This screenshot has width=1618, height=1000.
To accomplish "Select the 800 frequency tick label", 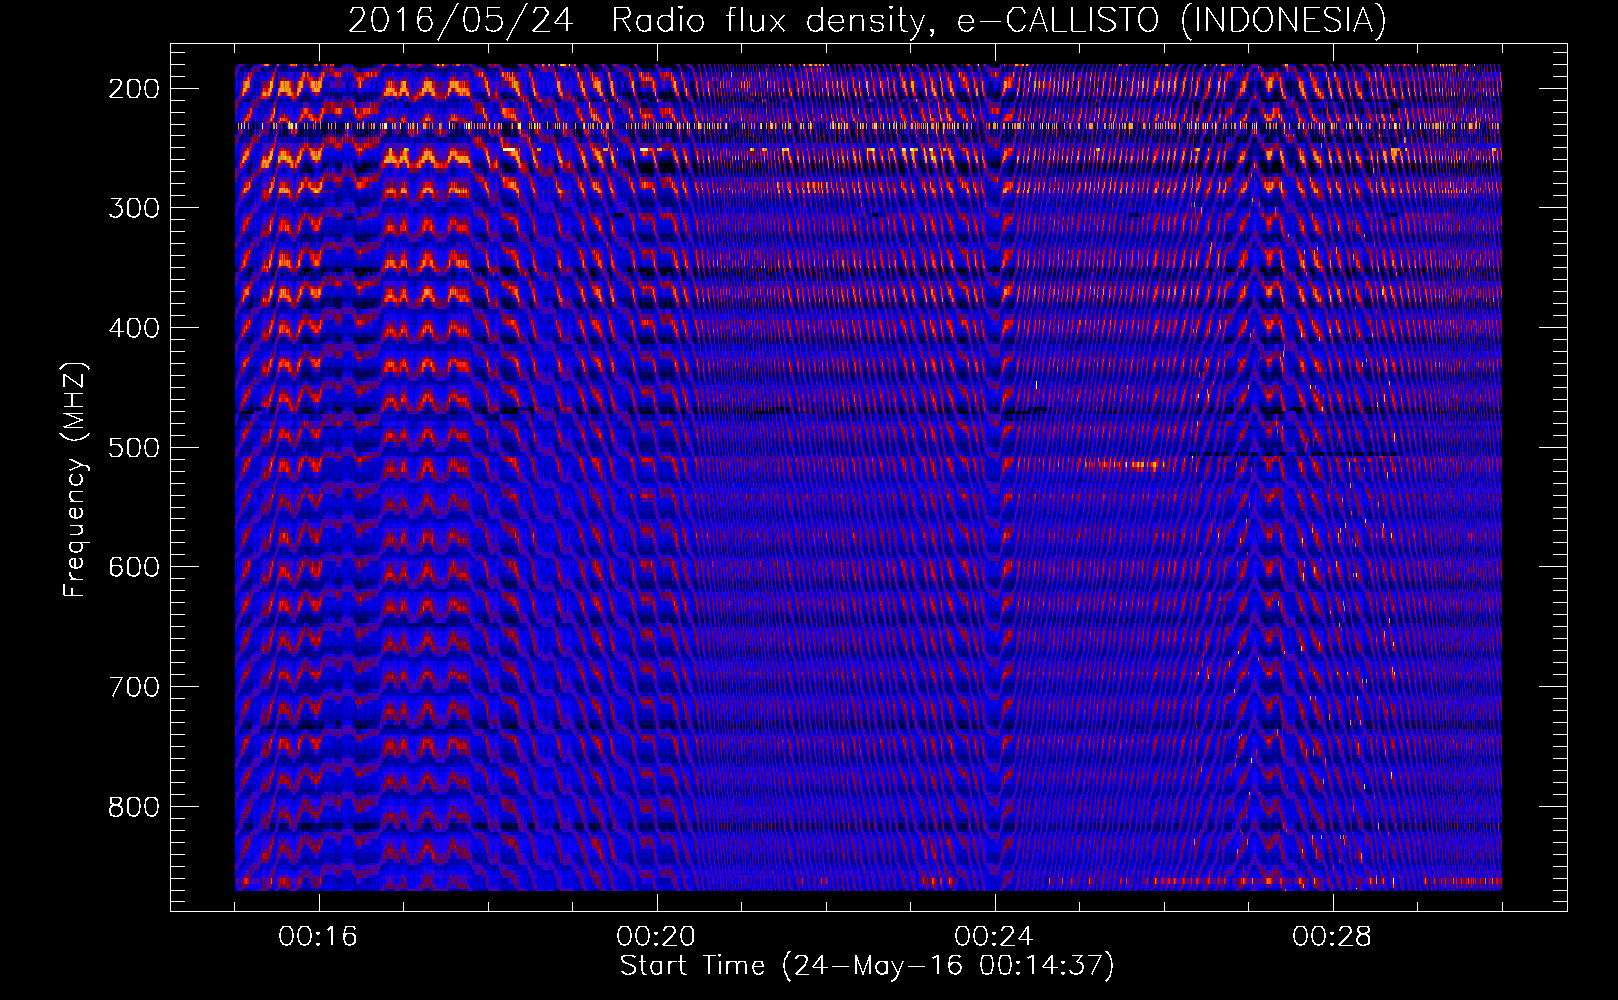I will click(133, 806).
